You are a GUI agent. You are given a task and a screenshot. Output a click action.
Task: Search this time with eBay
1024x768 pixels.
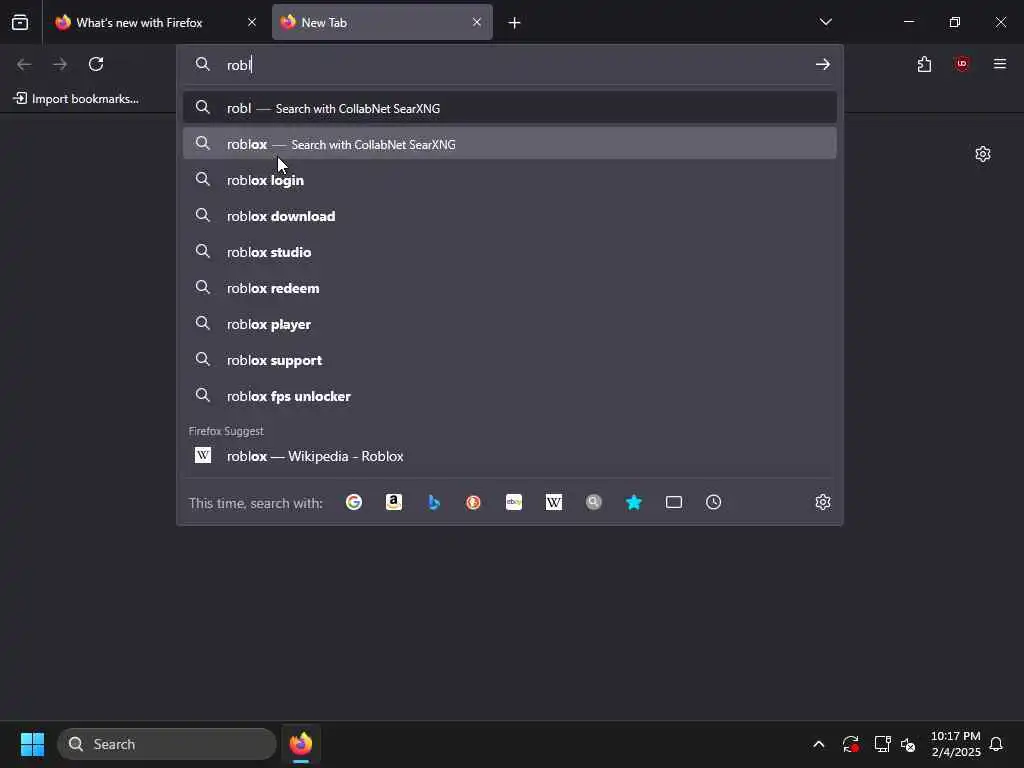(514, 502)
